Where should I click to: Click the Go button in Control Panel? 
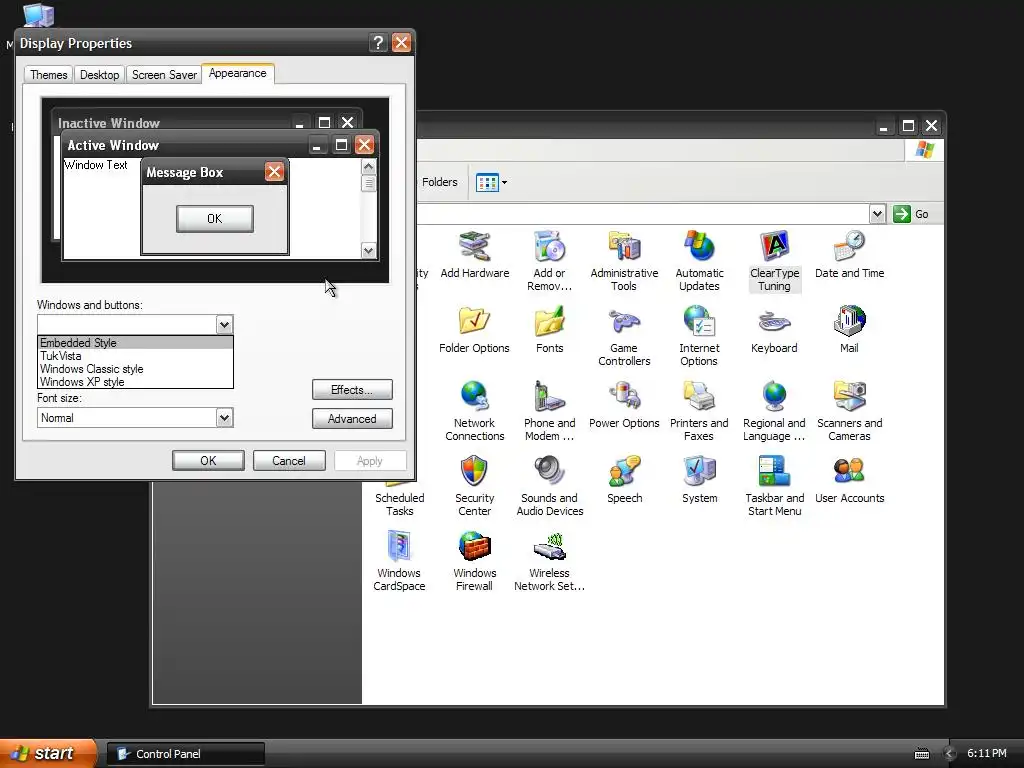coord(911,214)
